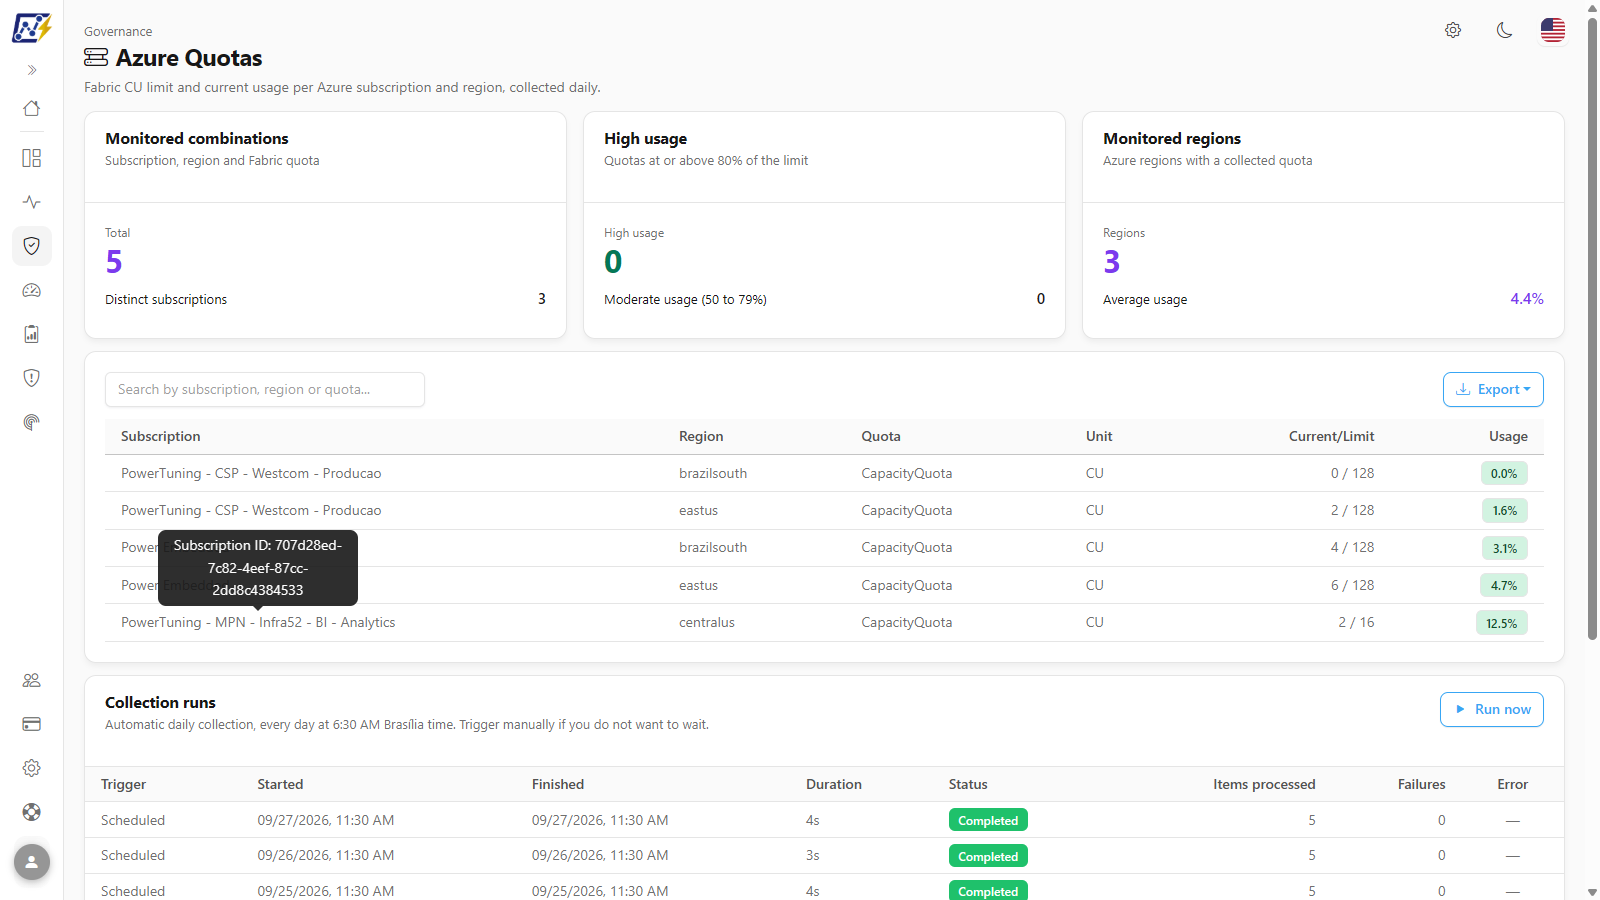Sort by the Subscription column header
Viewport: 1600px width, 900px height.
[x=161, y=437]
